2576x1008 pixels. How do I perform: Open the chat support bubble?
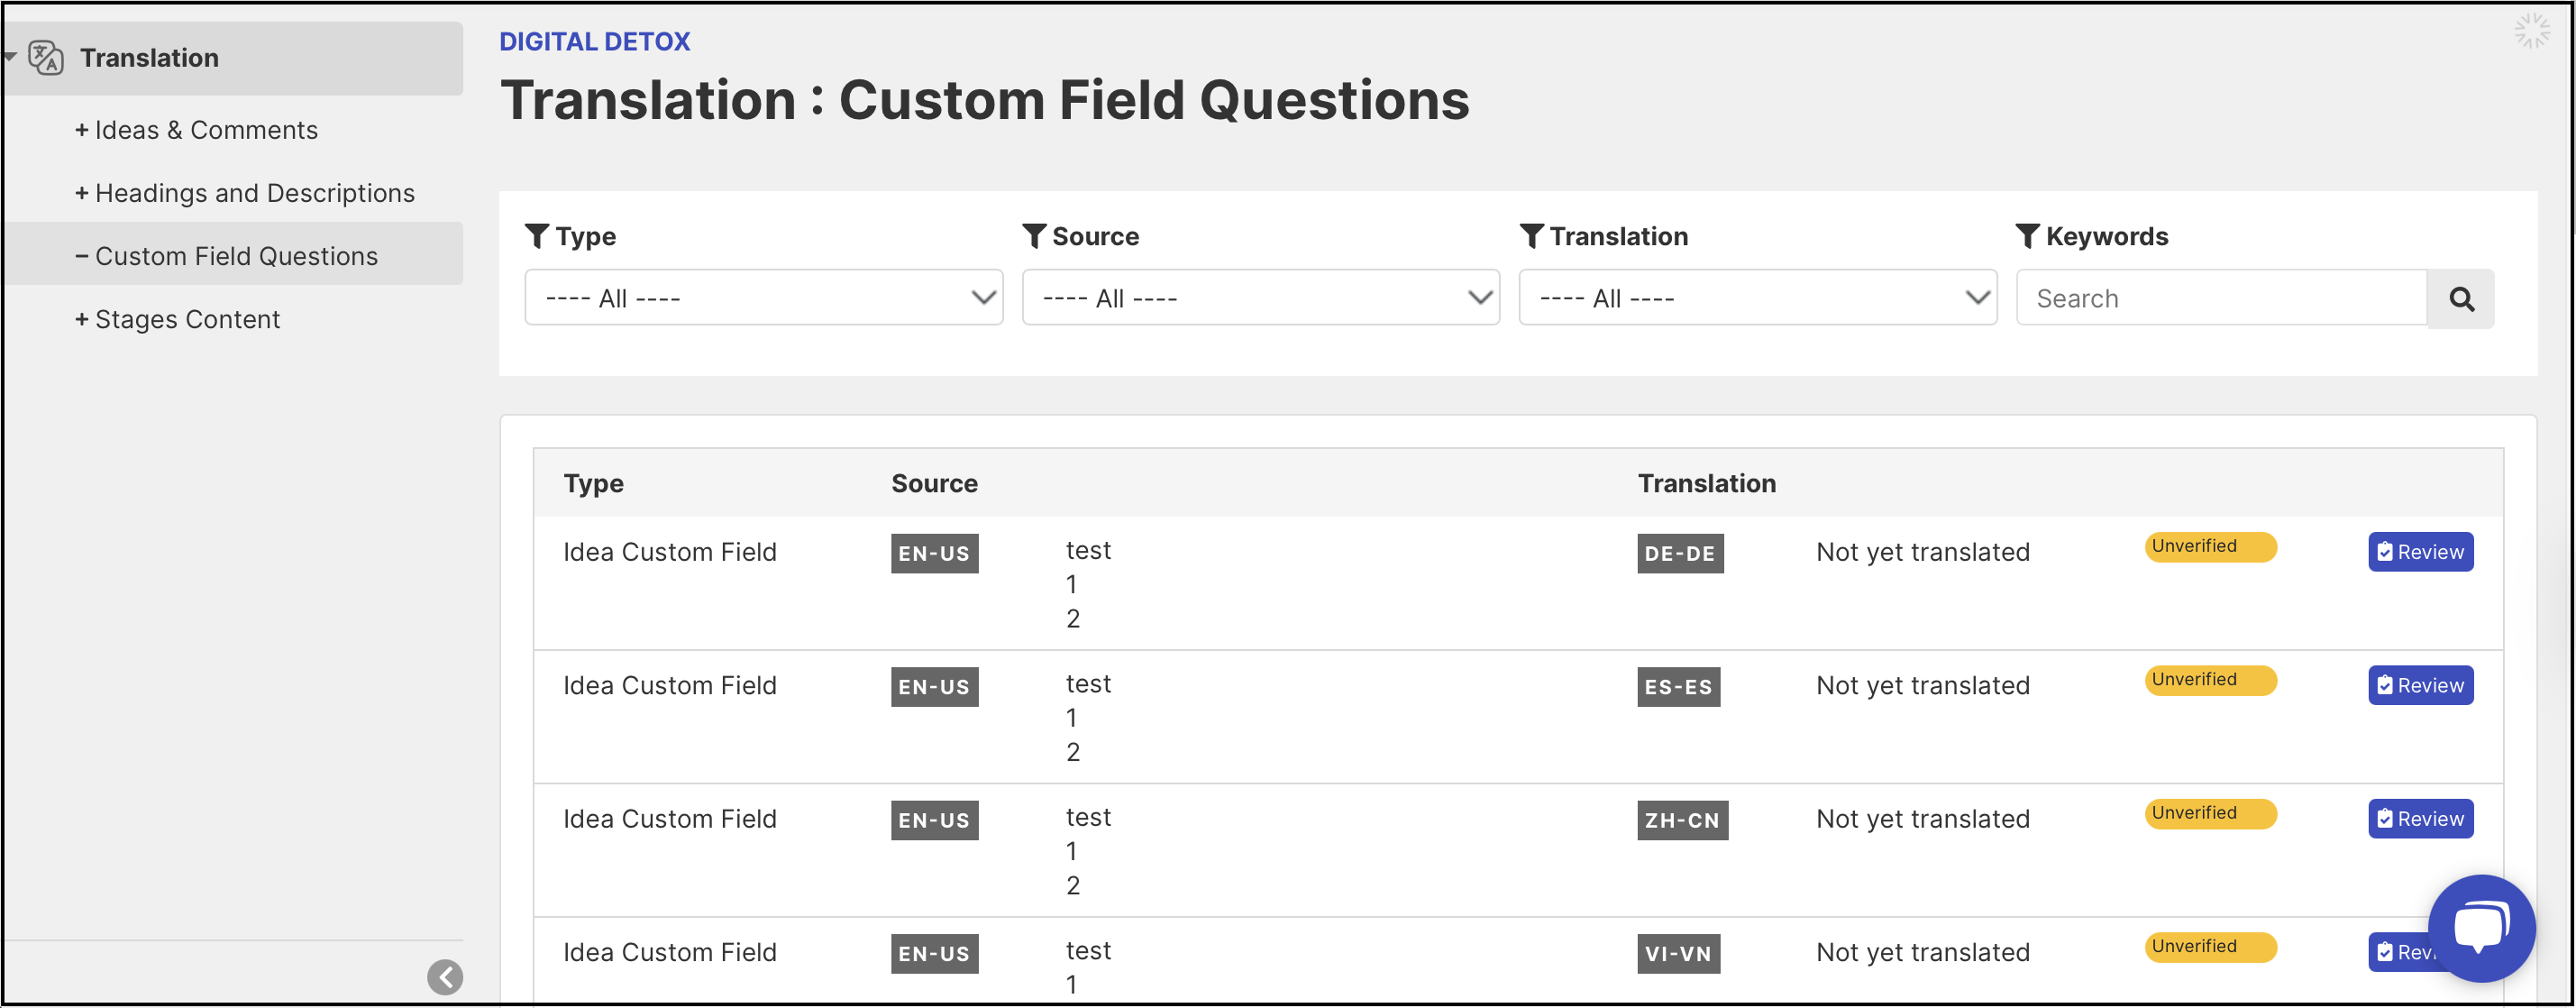click(2481, 927)
